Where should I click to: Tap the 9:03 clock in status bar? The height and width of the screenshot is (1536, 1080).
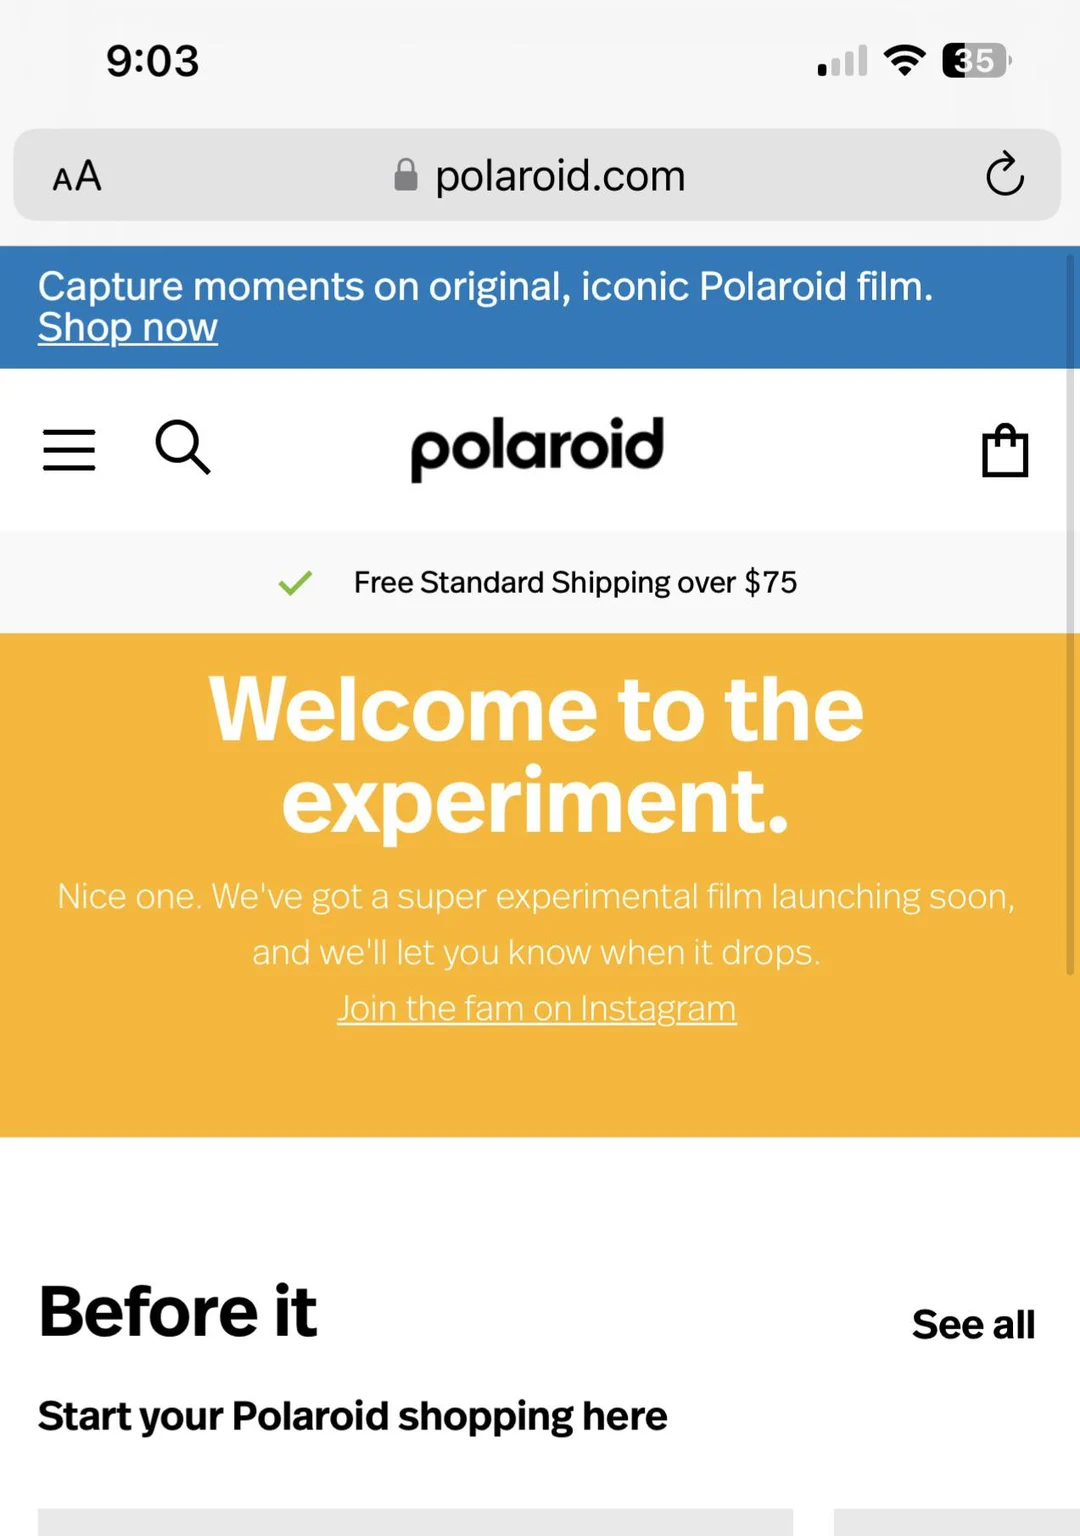(153, 60)
